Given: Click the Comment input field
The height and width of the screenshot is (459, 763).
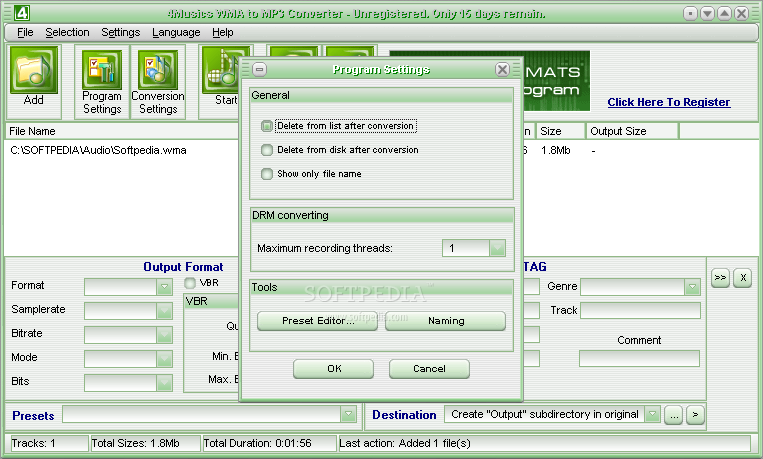Looking at the screenshot, I should (639, 358).
